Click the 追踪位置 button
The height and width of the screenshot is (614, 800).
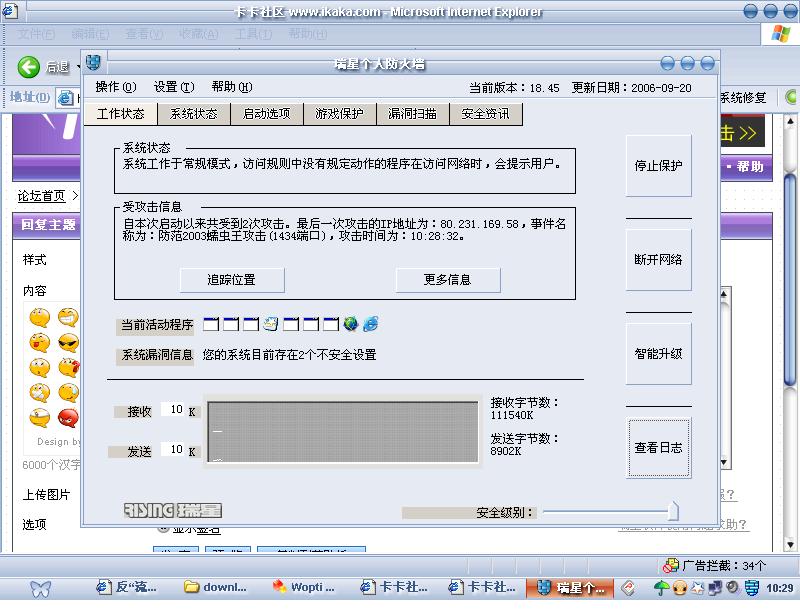click(232, 280)
